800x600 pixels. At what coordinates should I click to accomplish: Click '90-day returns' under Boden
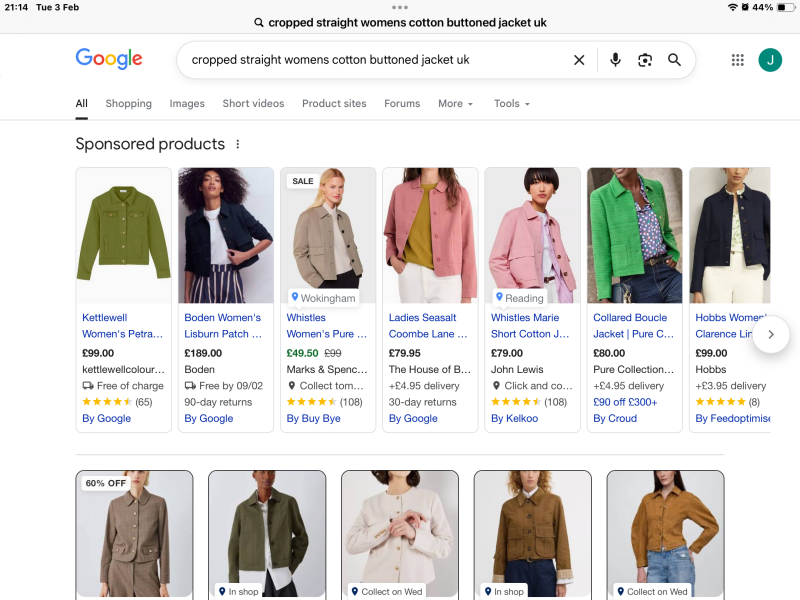pyautogui.click(x=218, y=402)
